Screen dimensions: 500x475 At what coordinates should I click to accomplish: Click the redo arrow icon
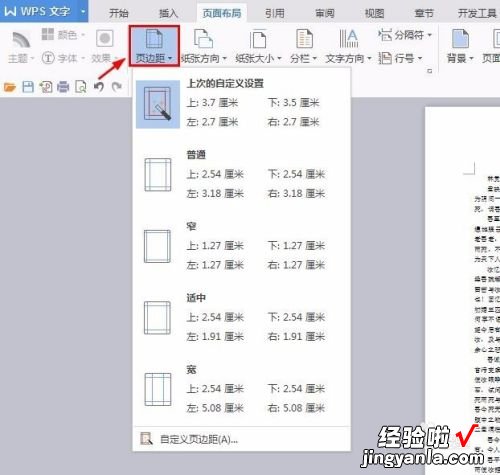tap(116, 87)
